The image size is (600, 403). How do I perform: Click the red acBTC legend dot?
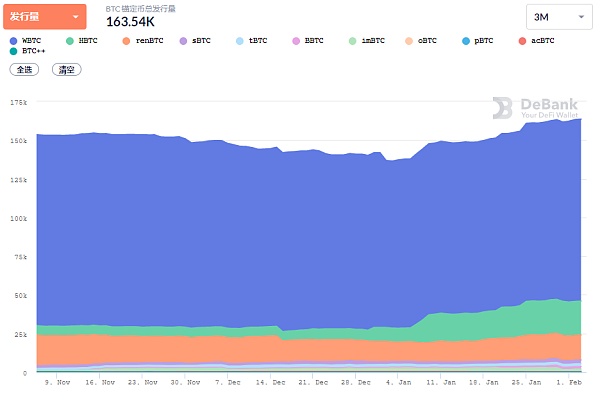pos(524,40)
